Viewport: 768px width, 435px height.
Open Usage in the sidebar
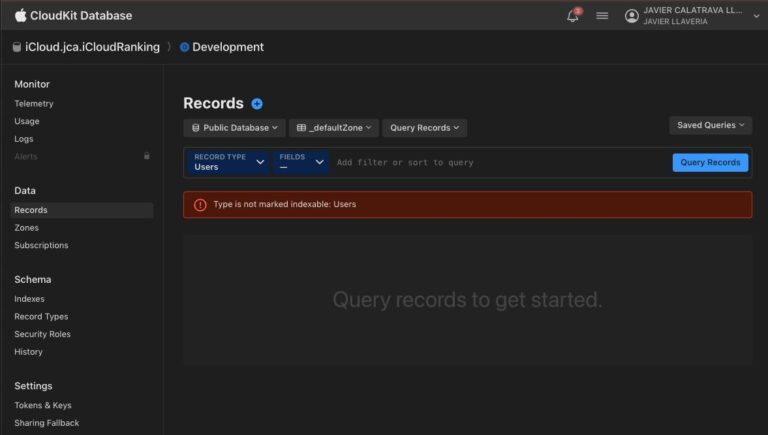pos(27,121)
